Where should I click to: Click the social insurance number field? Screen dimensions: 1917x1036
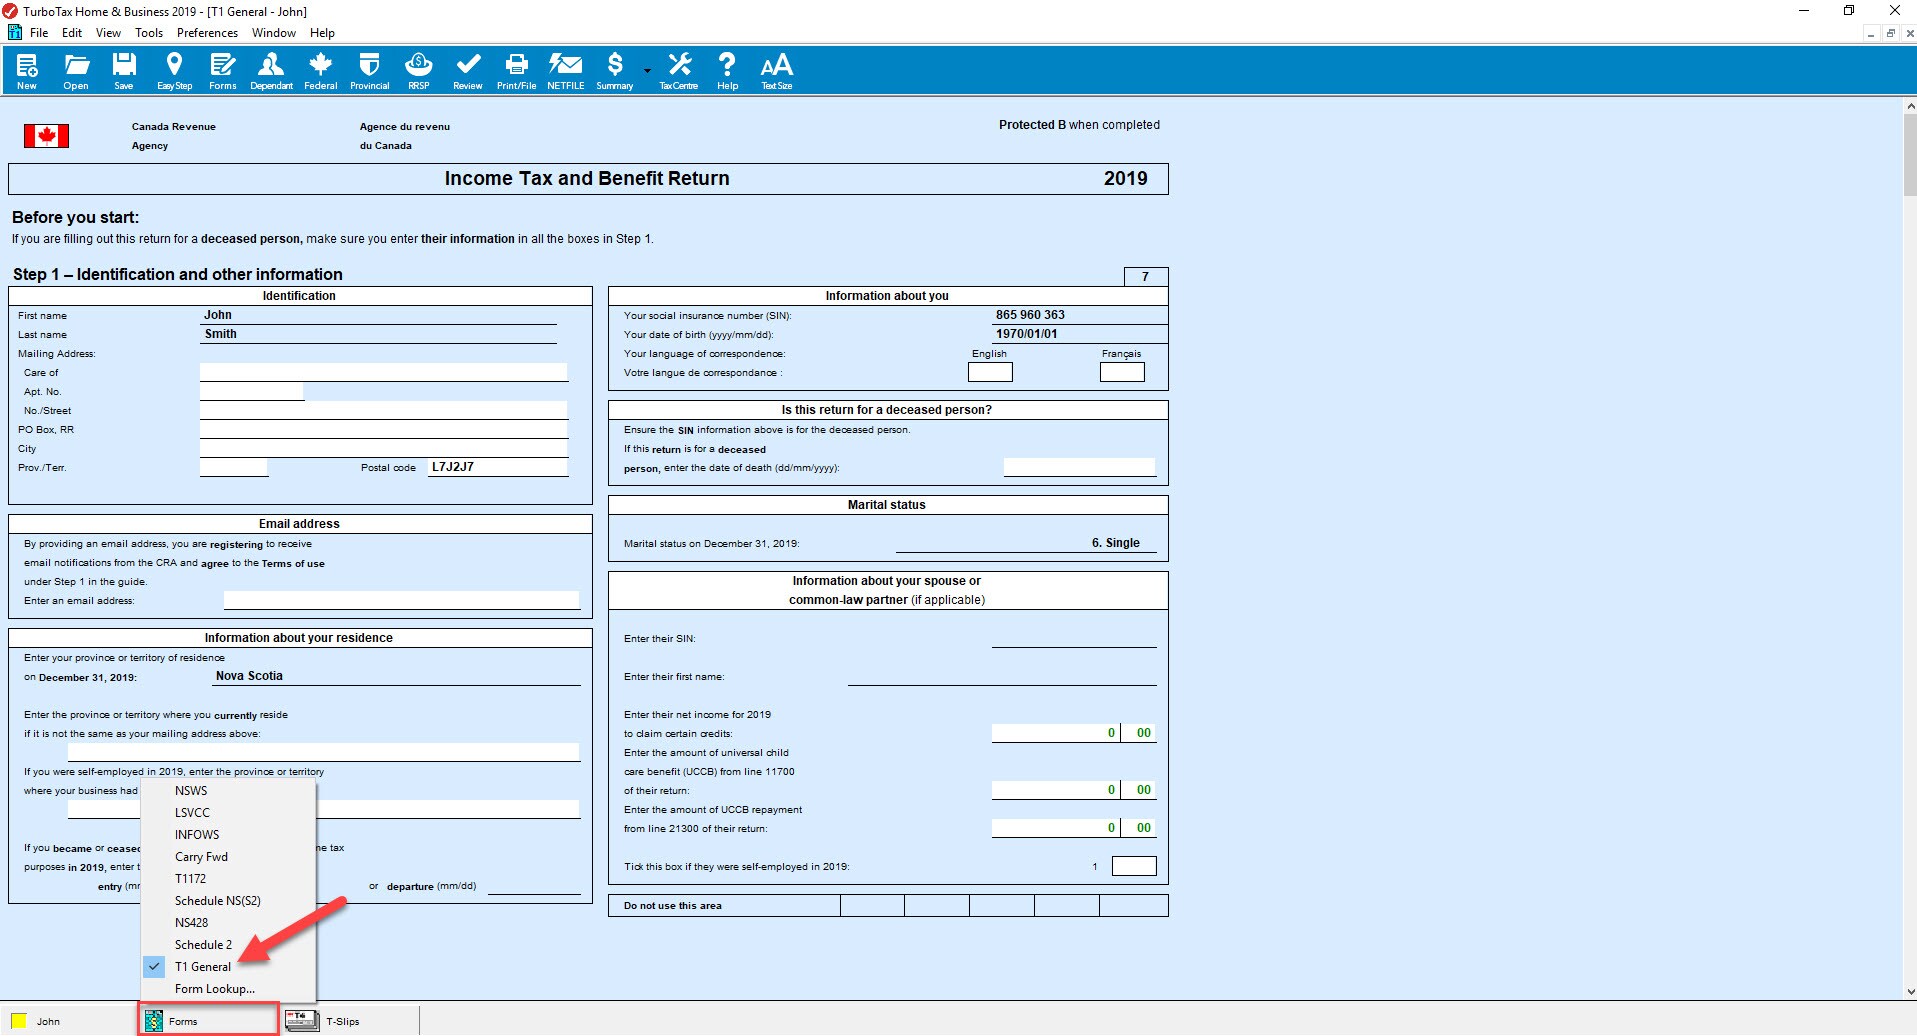tap(1079, 315)
